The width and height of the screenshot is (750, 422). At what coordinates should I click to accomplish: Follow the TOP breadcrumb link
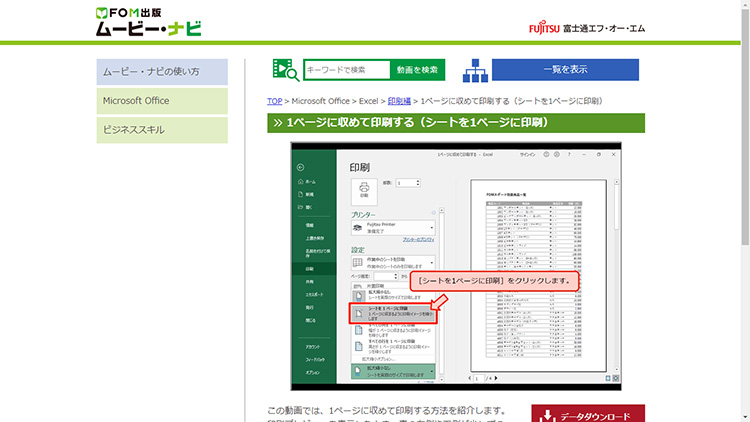click(x=274, y=101)
